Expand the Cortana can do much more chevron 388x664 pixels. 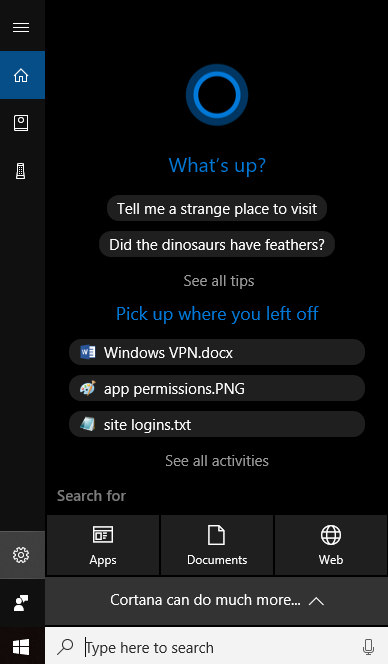point(316,600)
